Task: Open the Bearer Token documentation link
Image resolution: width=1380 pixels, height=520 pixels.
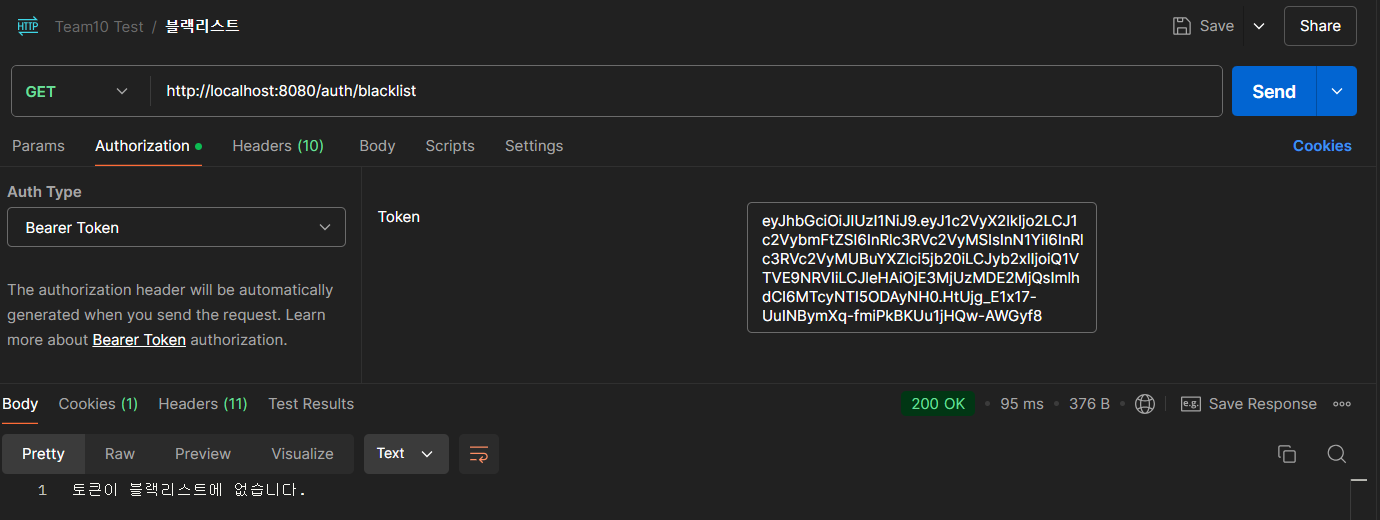Action: click(139, 340)
